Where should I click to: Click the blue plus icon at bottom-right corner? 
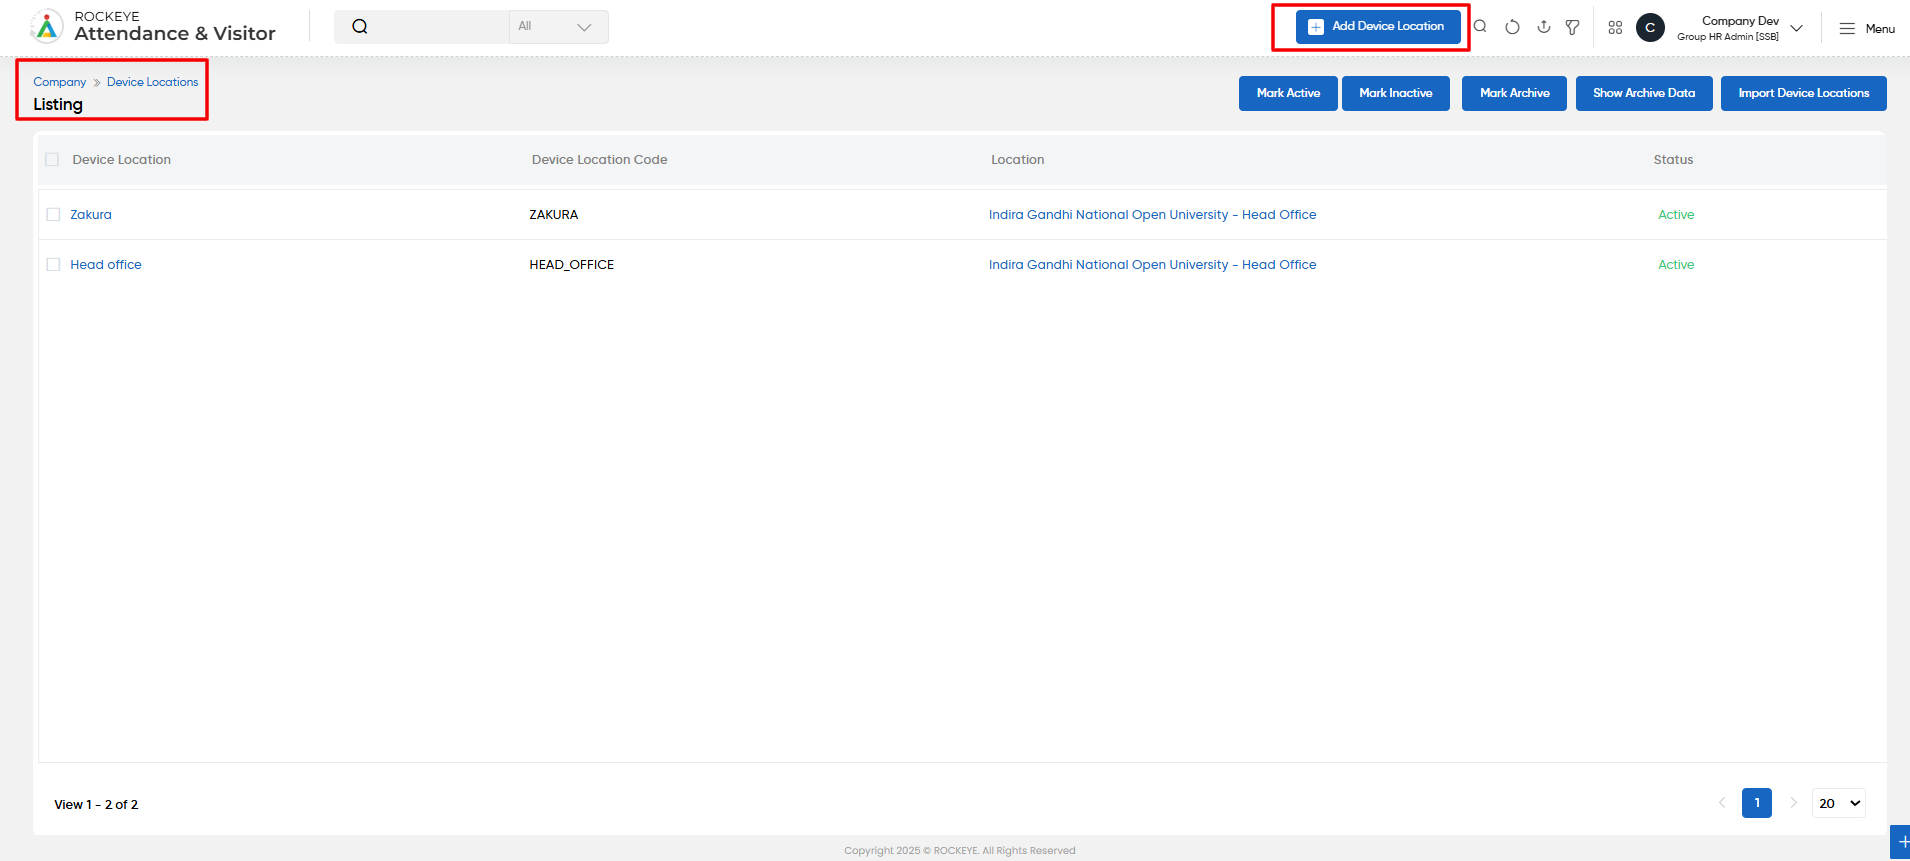click(1901, 842)
